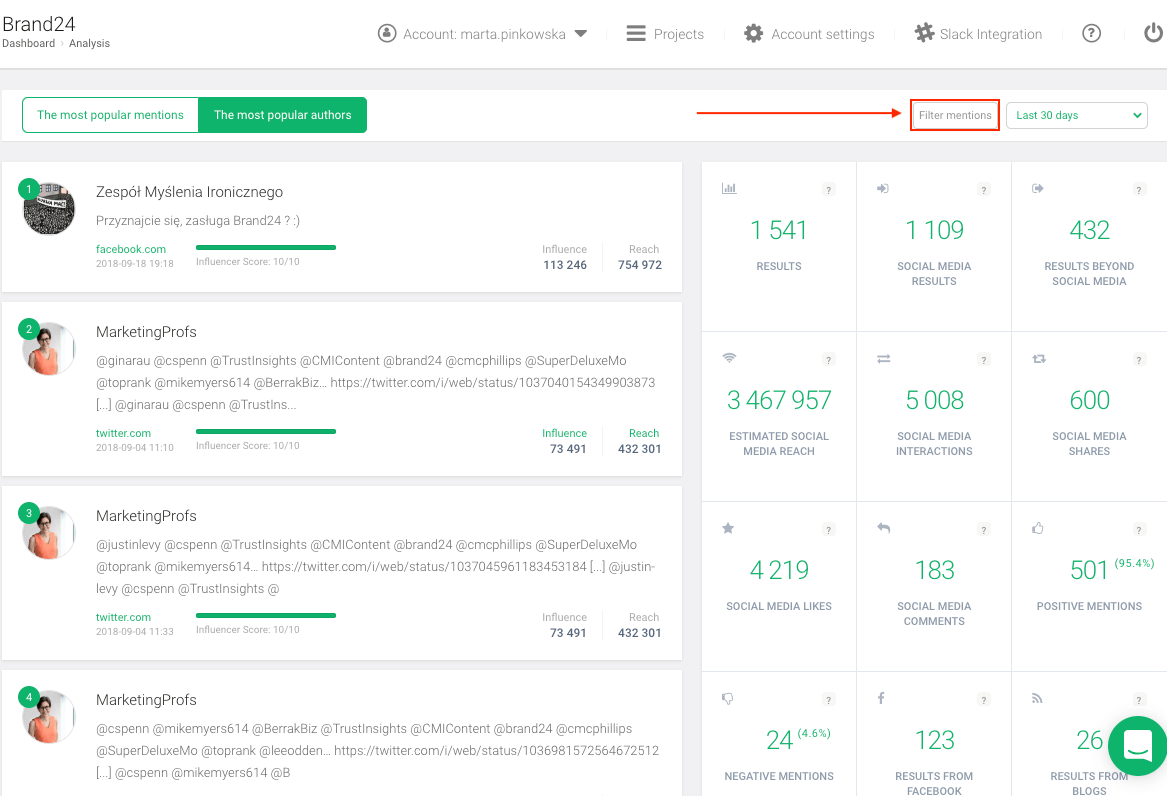The width and height of the screenshot is (1167, 796).
Task: Click MarketingProfs author name in mention 2
Action: coord(146,332)
